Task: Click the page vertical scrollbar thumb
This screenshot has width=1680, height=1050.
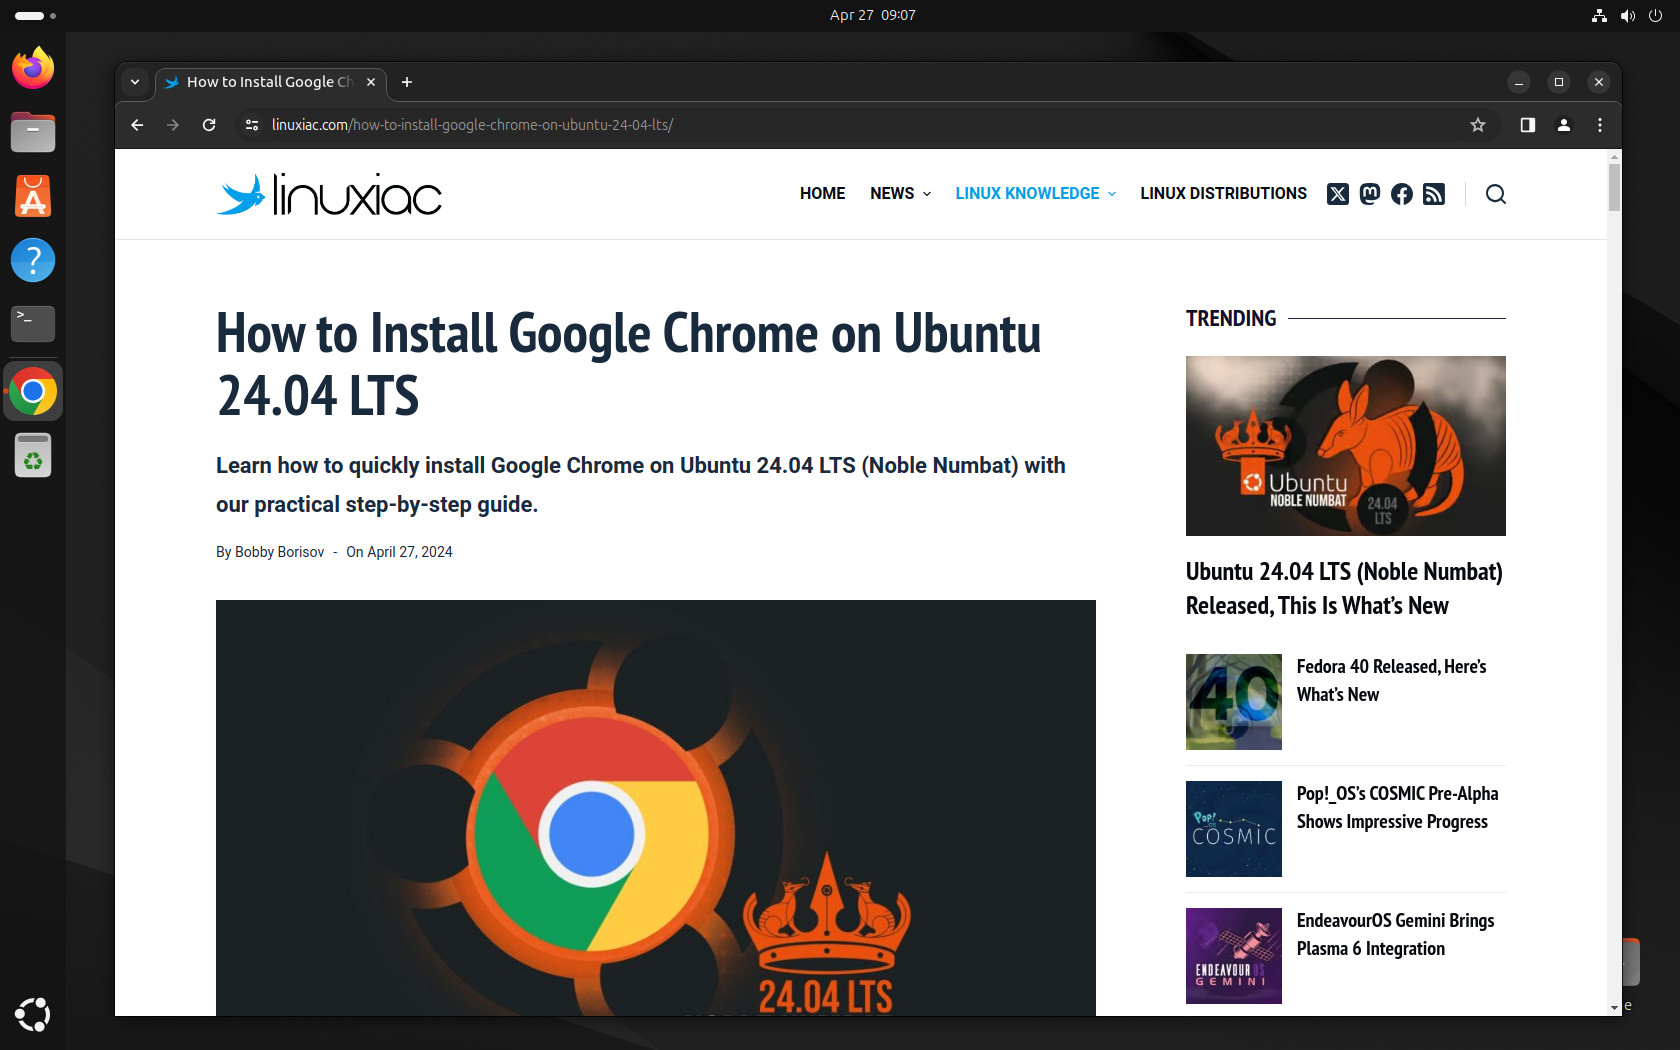Action: [1614, 187]
